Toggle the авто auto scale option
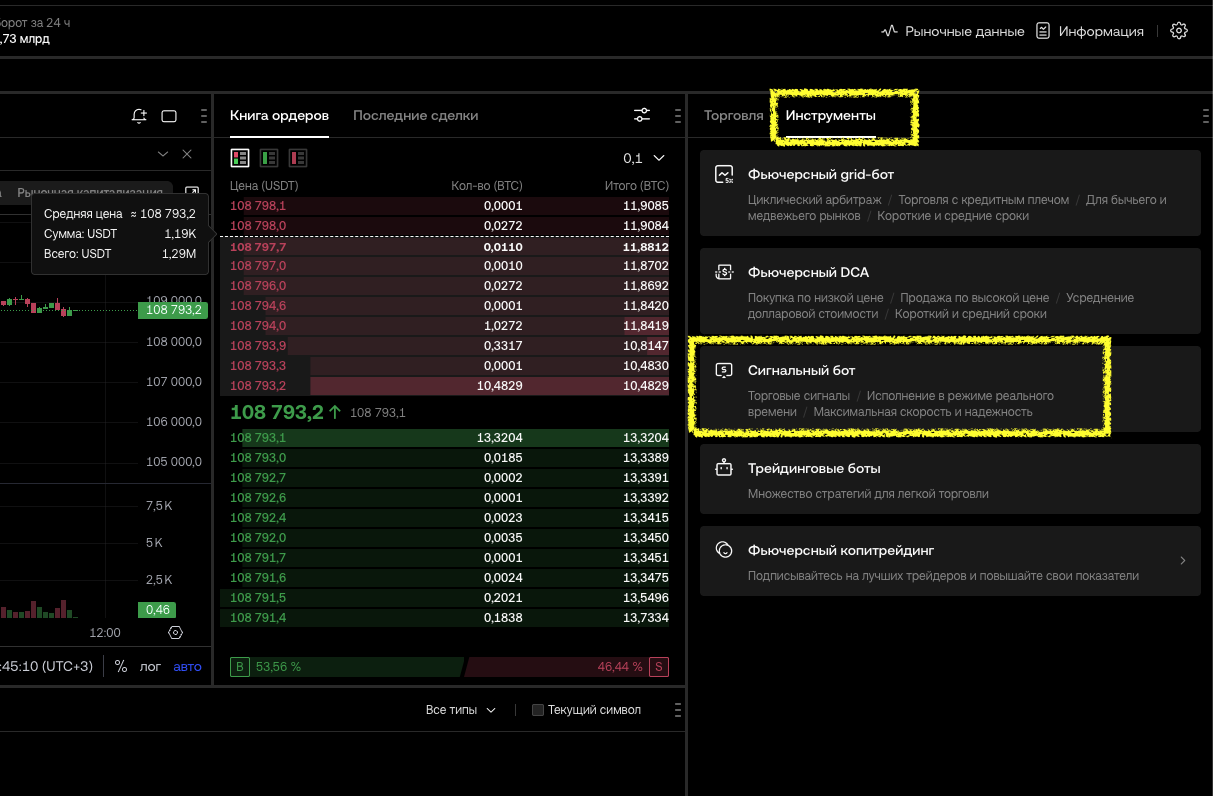The width and height of the screenshot is (1213, 796). 187,666
